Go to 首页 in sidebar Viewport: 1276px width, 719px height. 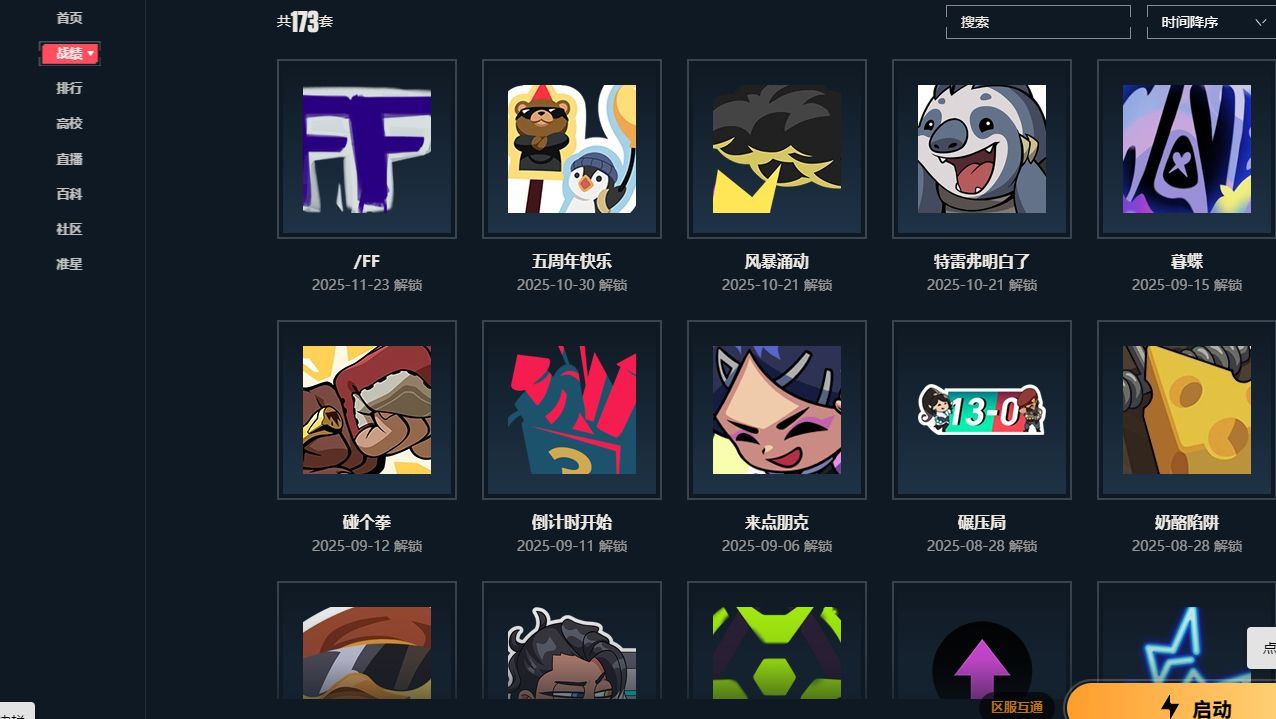pos(69,18)
